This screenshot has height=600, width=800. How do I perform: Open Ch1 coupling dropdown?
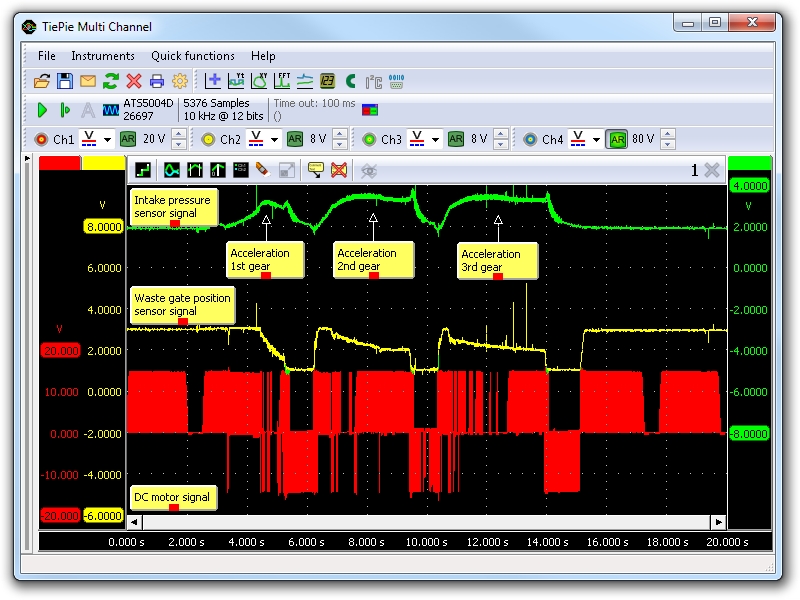pos(107,139)
